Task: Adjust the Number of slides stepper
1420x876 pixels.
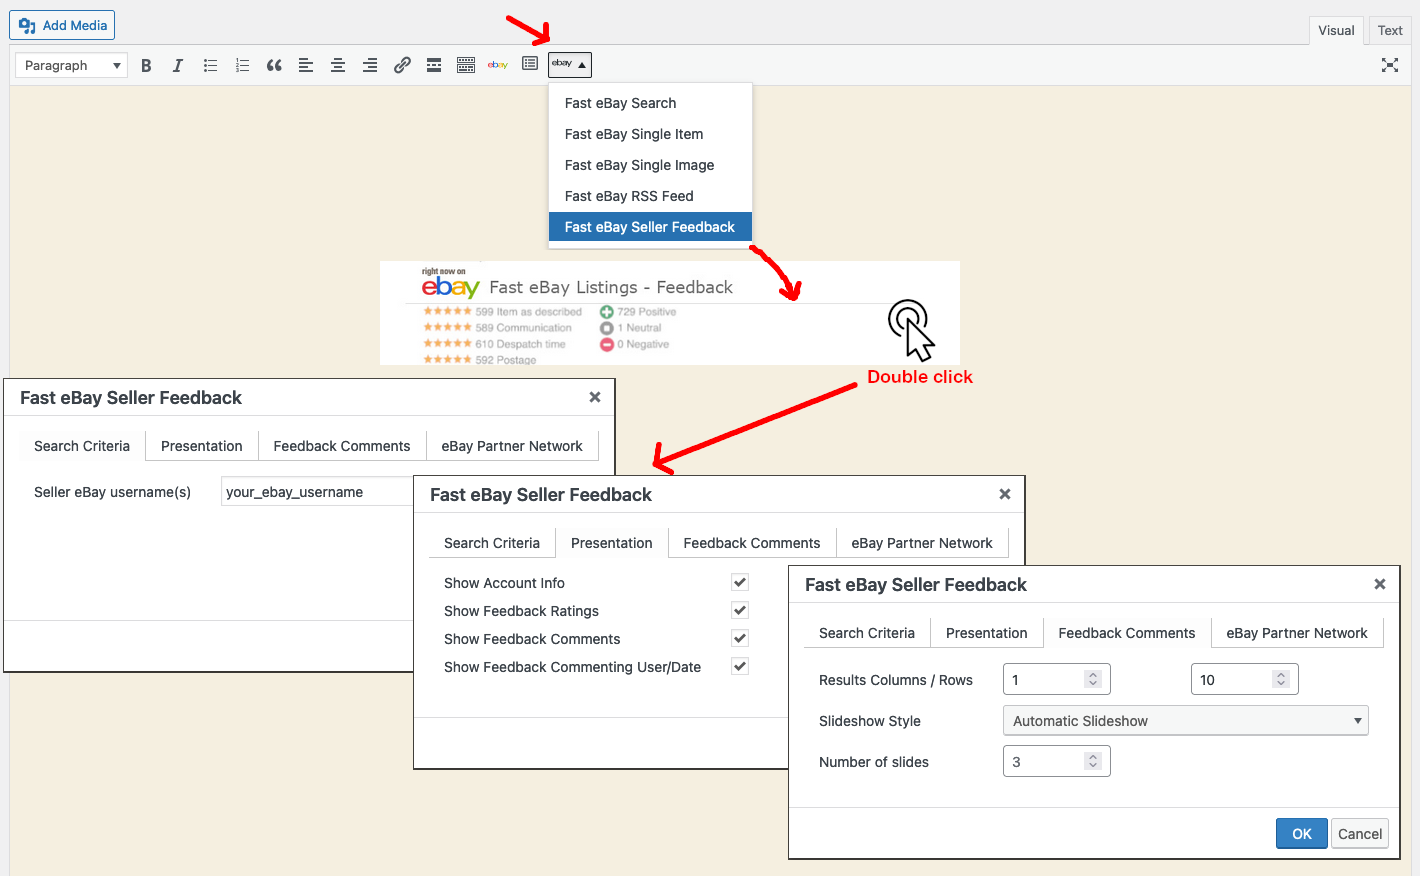Action: click(1093, 761)
